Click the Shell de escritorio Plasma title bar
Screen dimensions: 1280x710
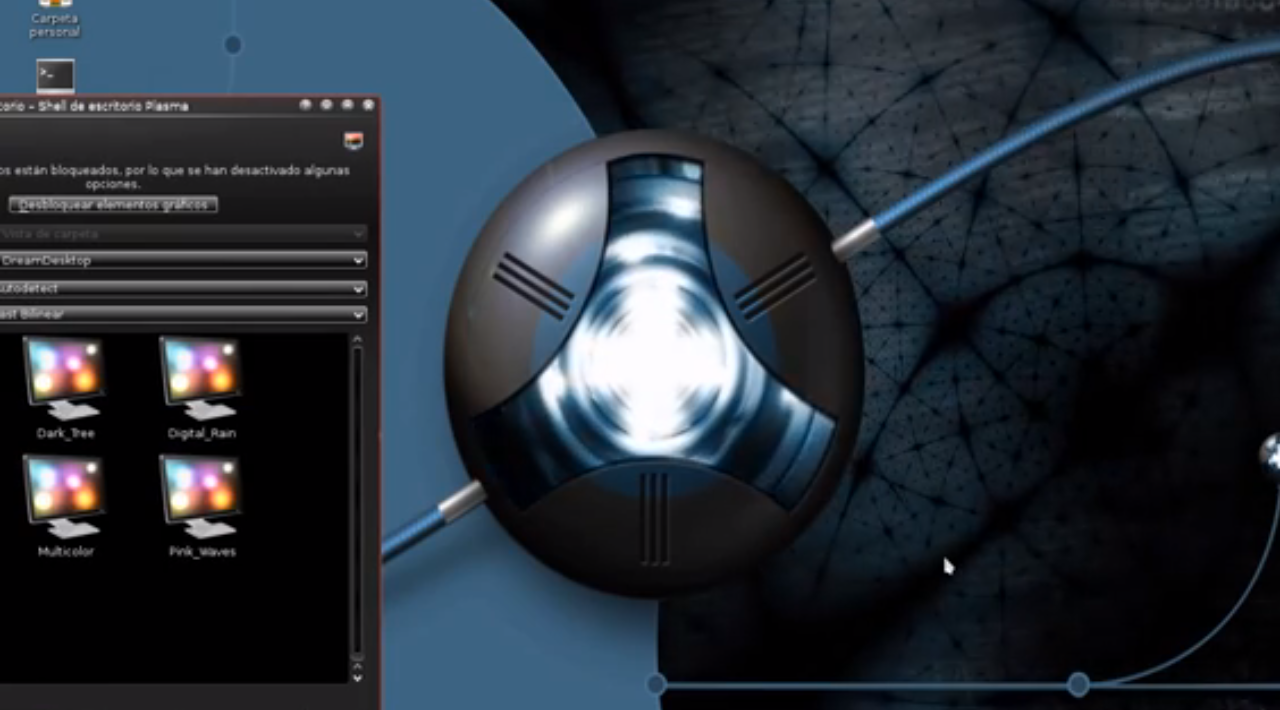(150, 106)
